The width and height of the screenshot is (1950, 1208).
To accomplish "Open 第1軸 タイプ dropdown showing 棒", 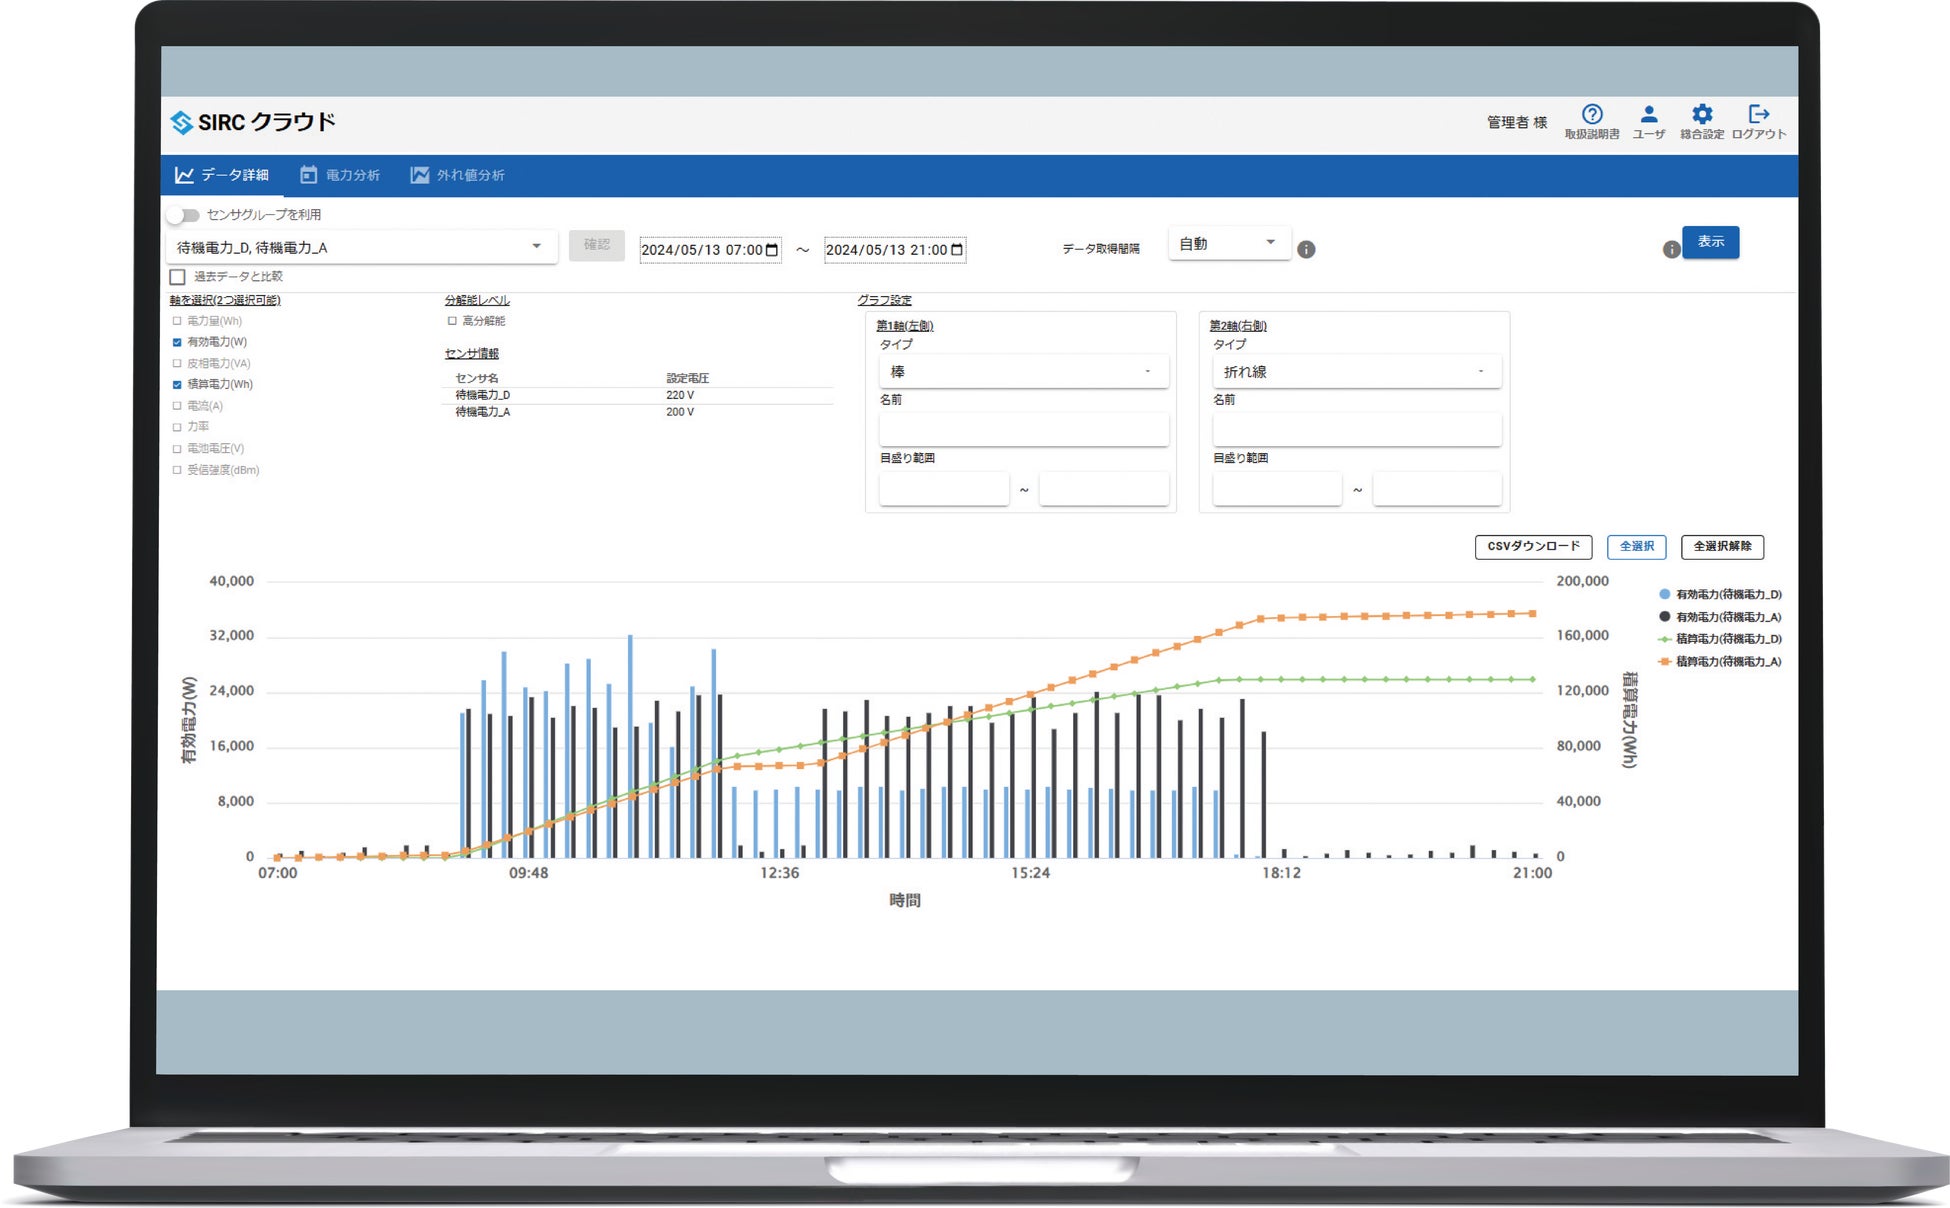I will click(1024, 371).
